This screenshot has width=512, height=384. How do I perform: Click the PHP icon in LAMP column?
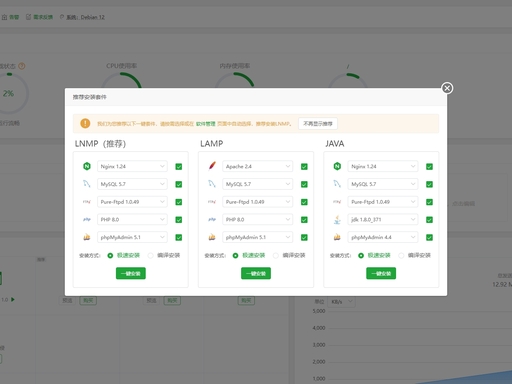[212, 219]
